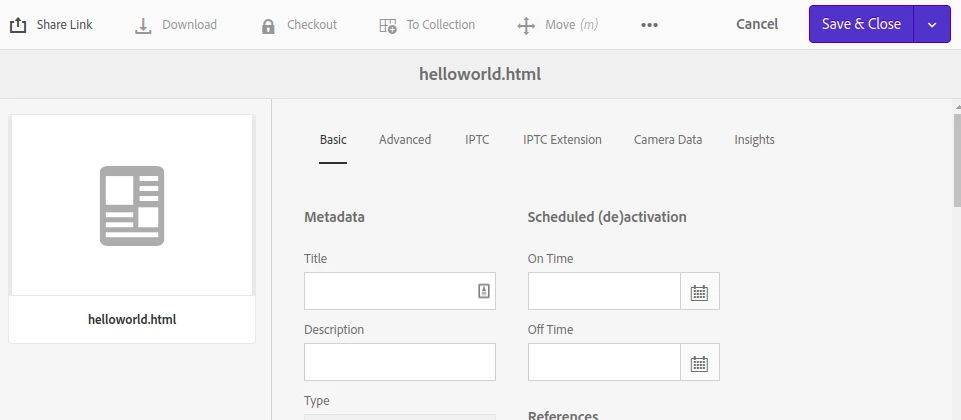
Task: Focus the On Time text field
Action: click(604, 292)
